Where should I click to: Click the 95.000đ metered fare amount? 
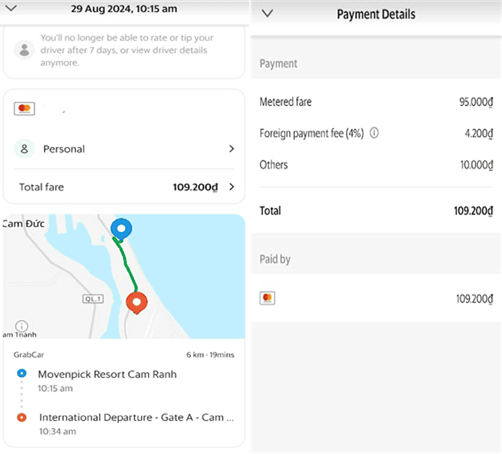(x=476, y=102)
